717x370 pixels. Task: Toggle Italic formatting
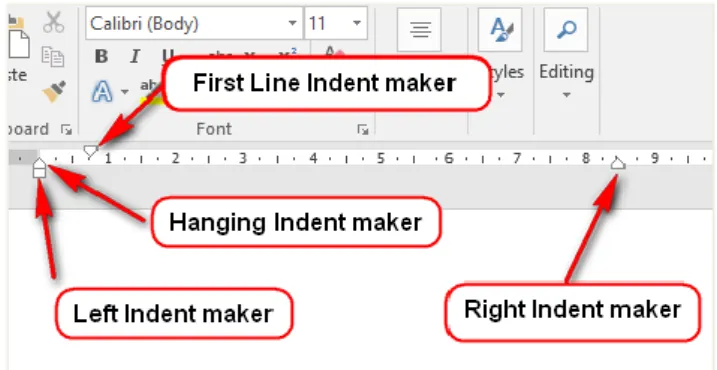coord(135,57)
